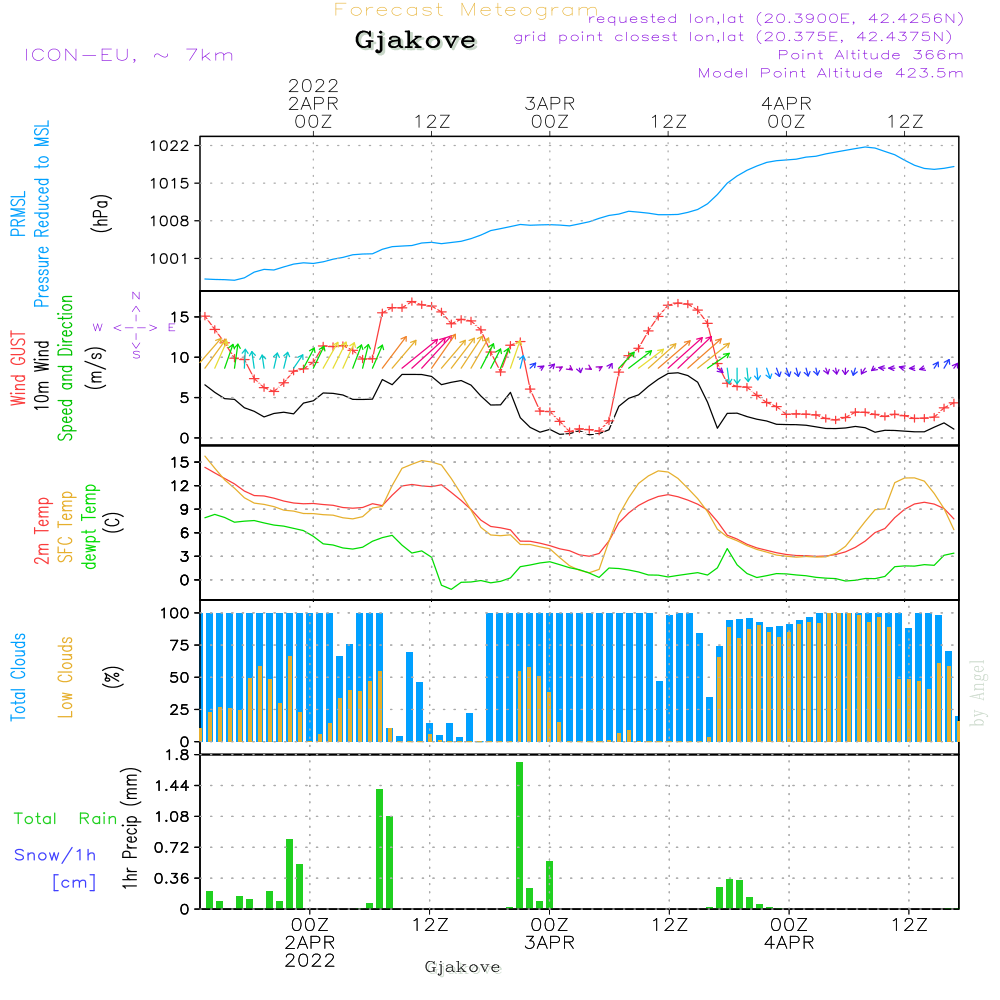Select the 1.8 precipitation axis value
Screen dimensions: 1000x1000
(x=177, y=755)
